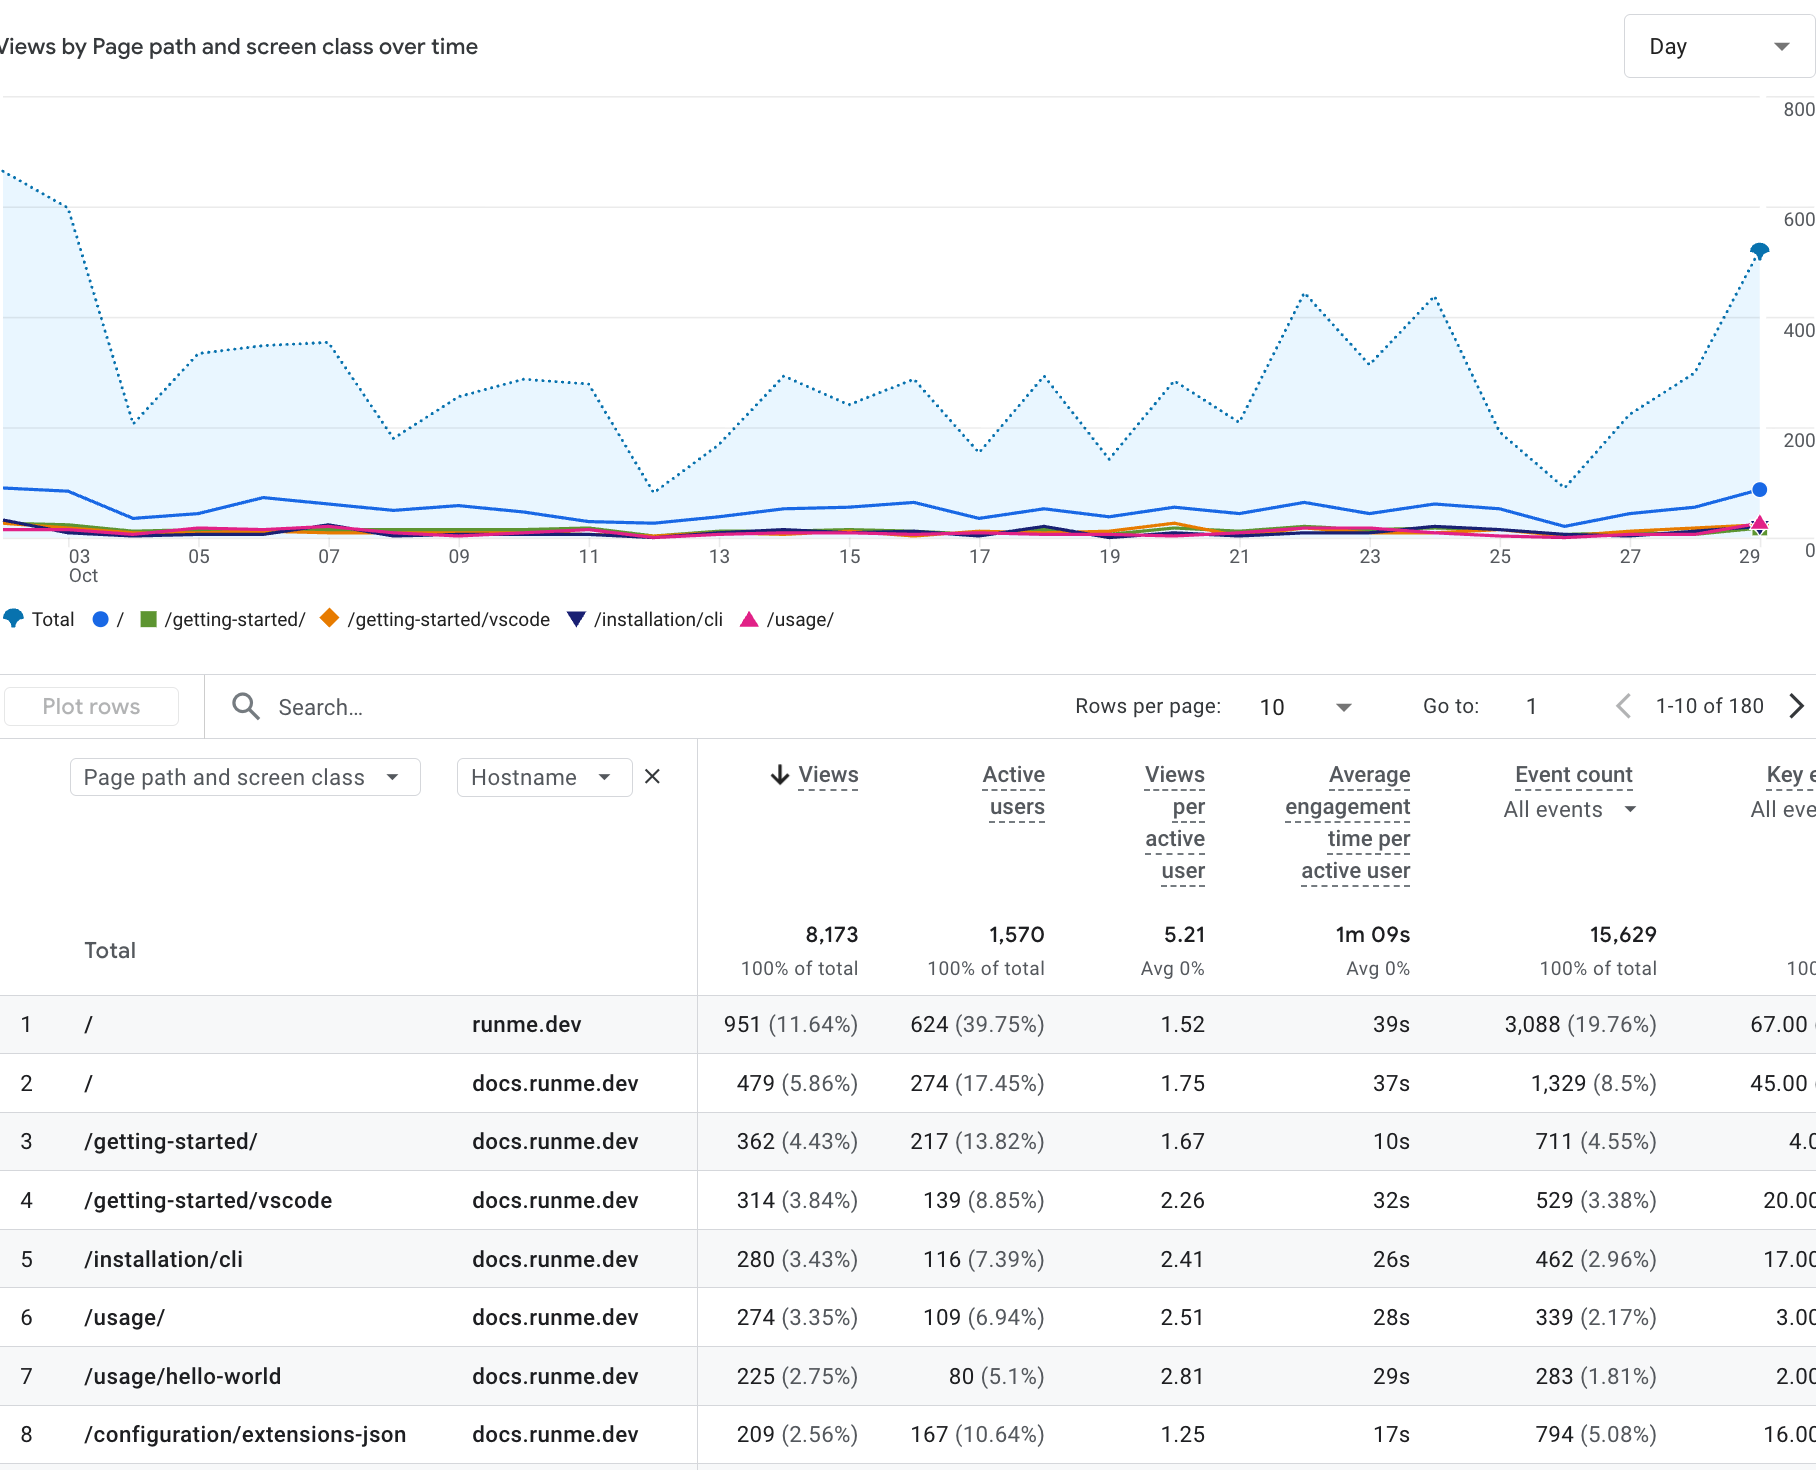Image resolution: width=1817 pixels, height=1470 pixels.
Task: Select the /usage/hello-world table row
Action: click(182, 1376)
